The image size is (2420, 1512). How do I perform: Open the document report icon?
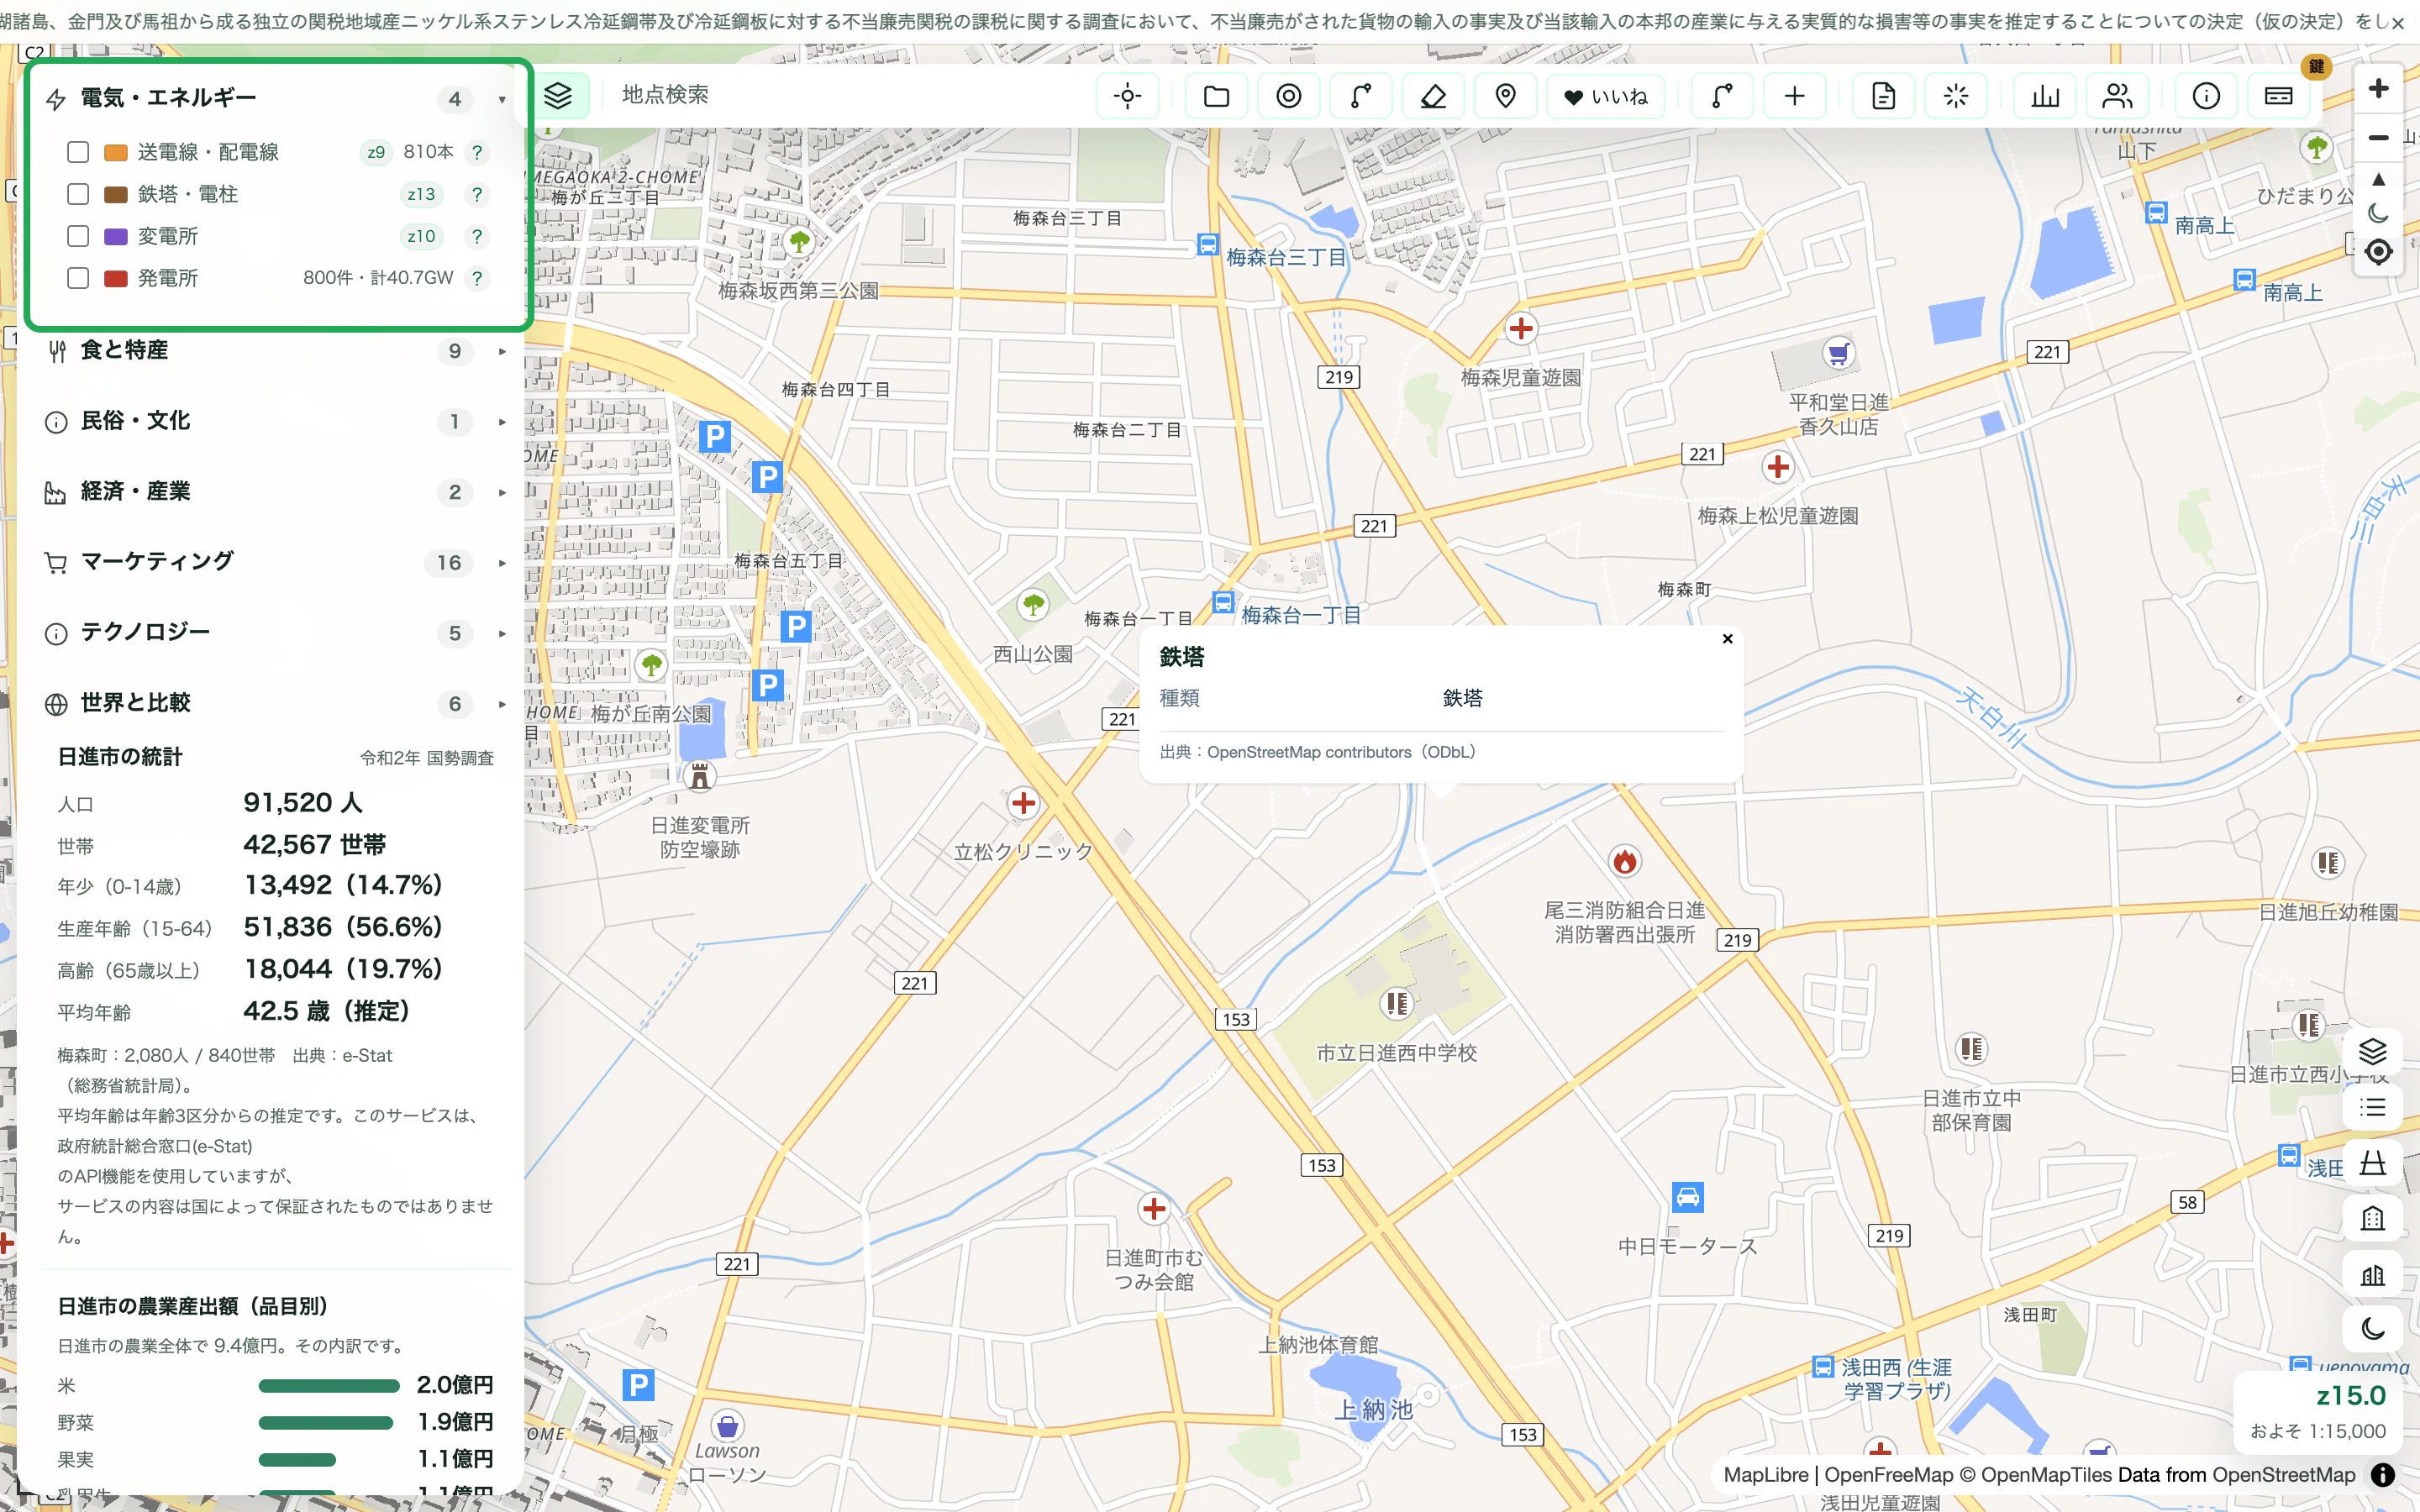coord(1883,96)
